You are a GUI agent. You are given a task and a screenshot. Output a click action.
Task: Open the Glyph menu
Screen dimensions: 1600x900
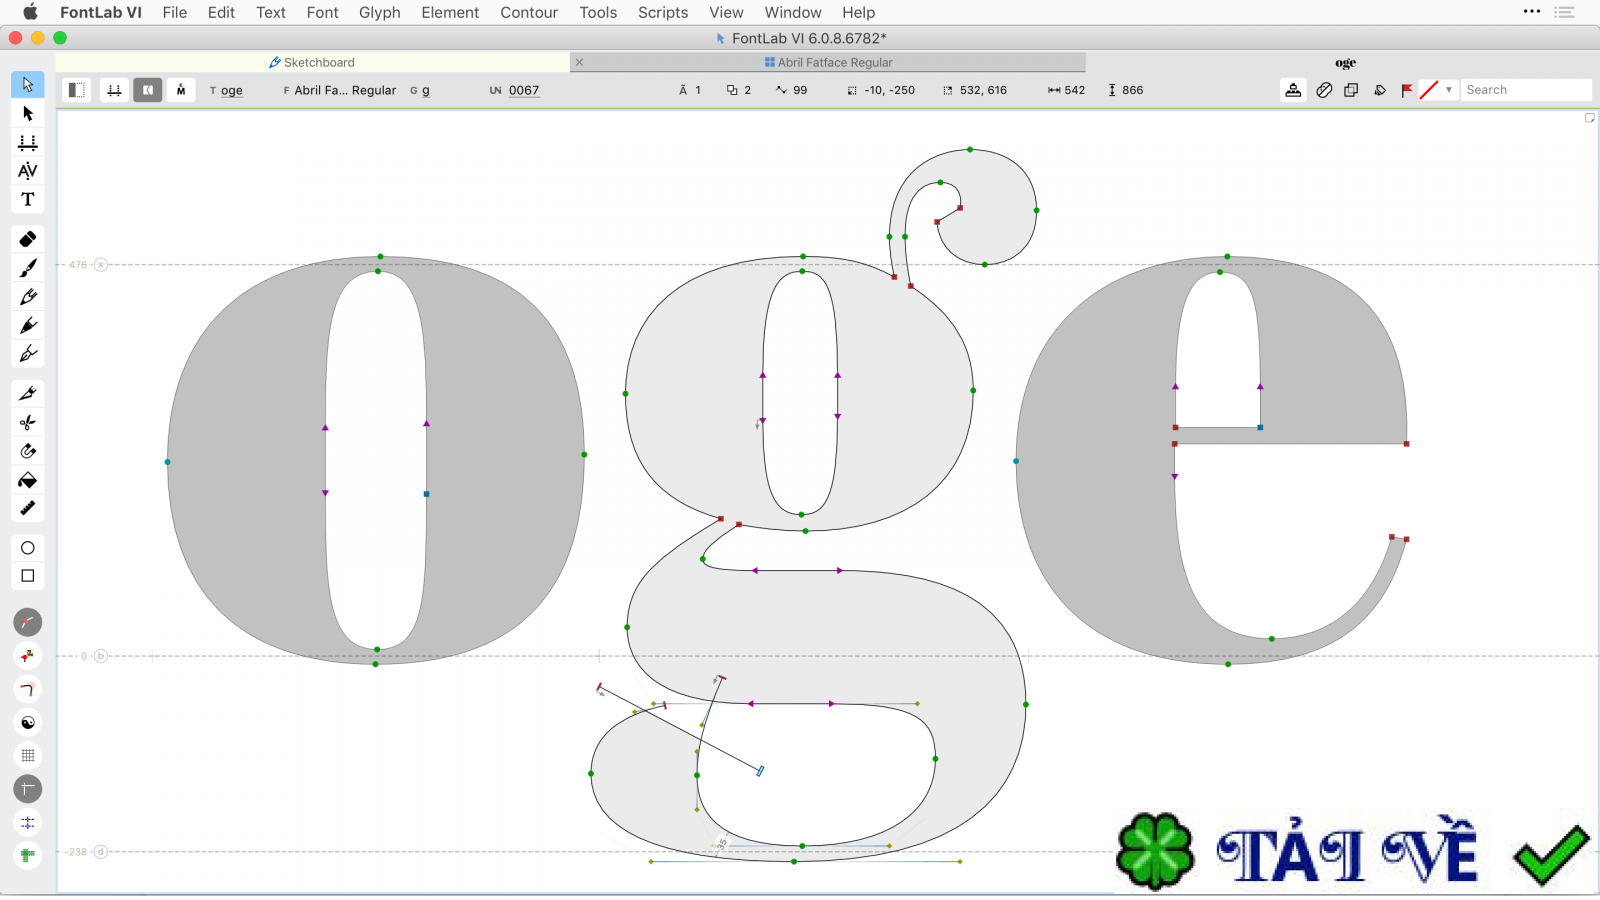(380, 13)
